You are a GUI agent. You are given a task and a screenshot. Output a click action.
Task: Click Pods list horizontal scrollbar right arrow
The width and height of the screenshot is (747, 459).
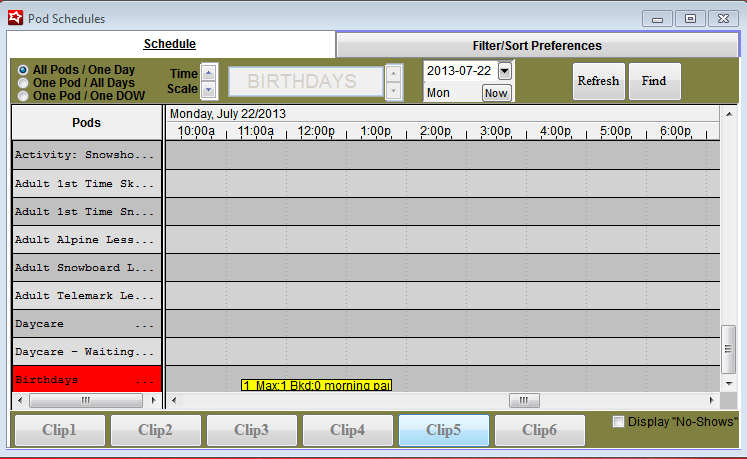coord(153,400)
